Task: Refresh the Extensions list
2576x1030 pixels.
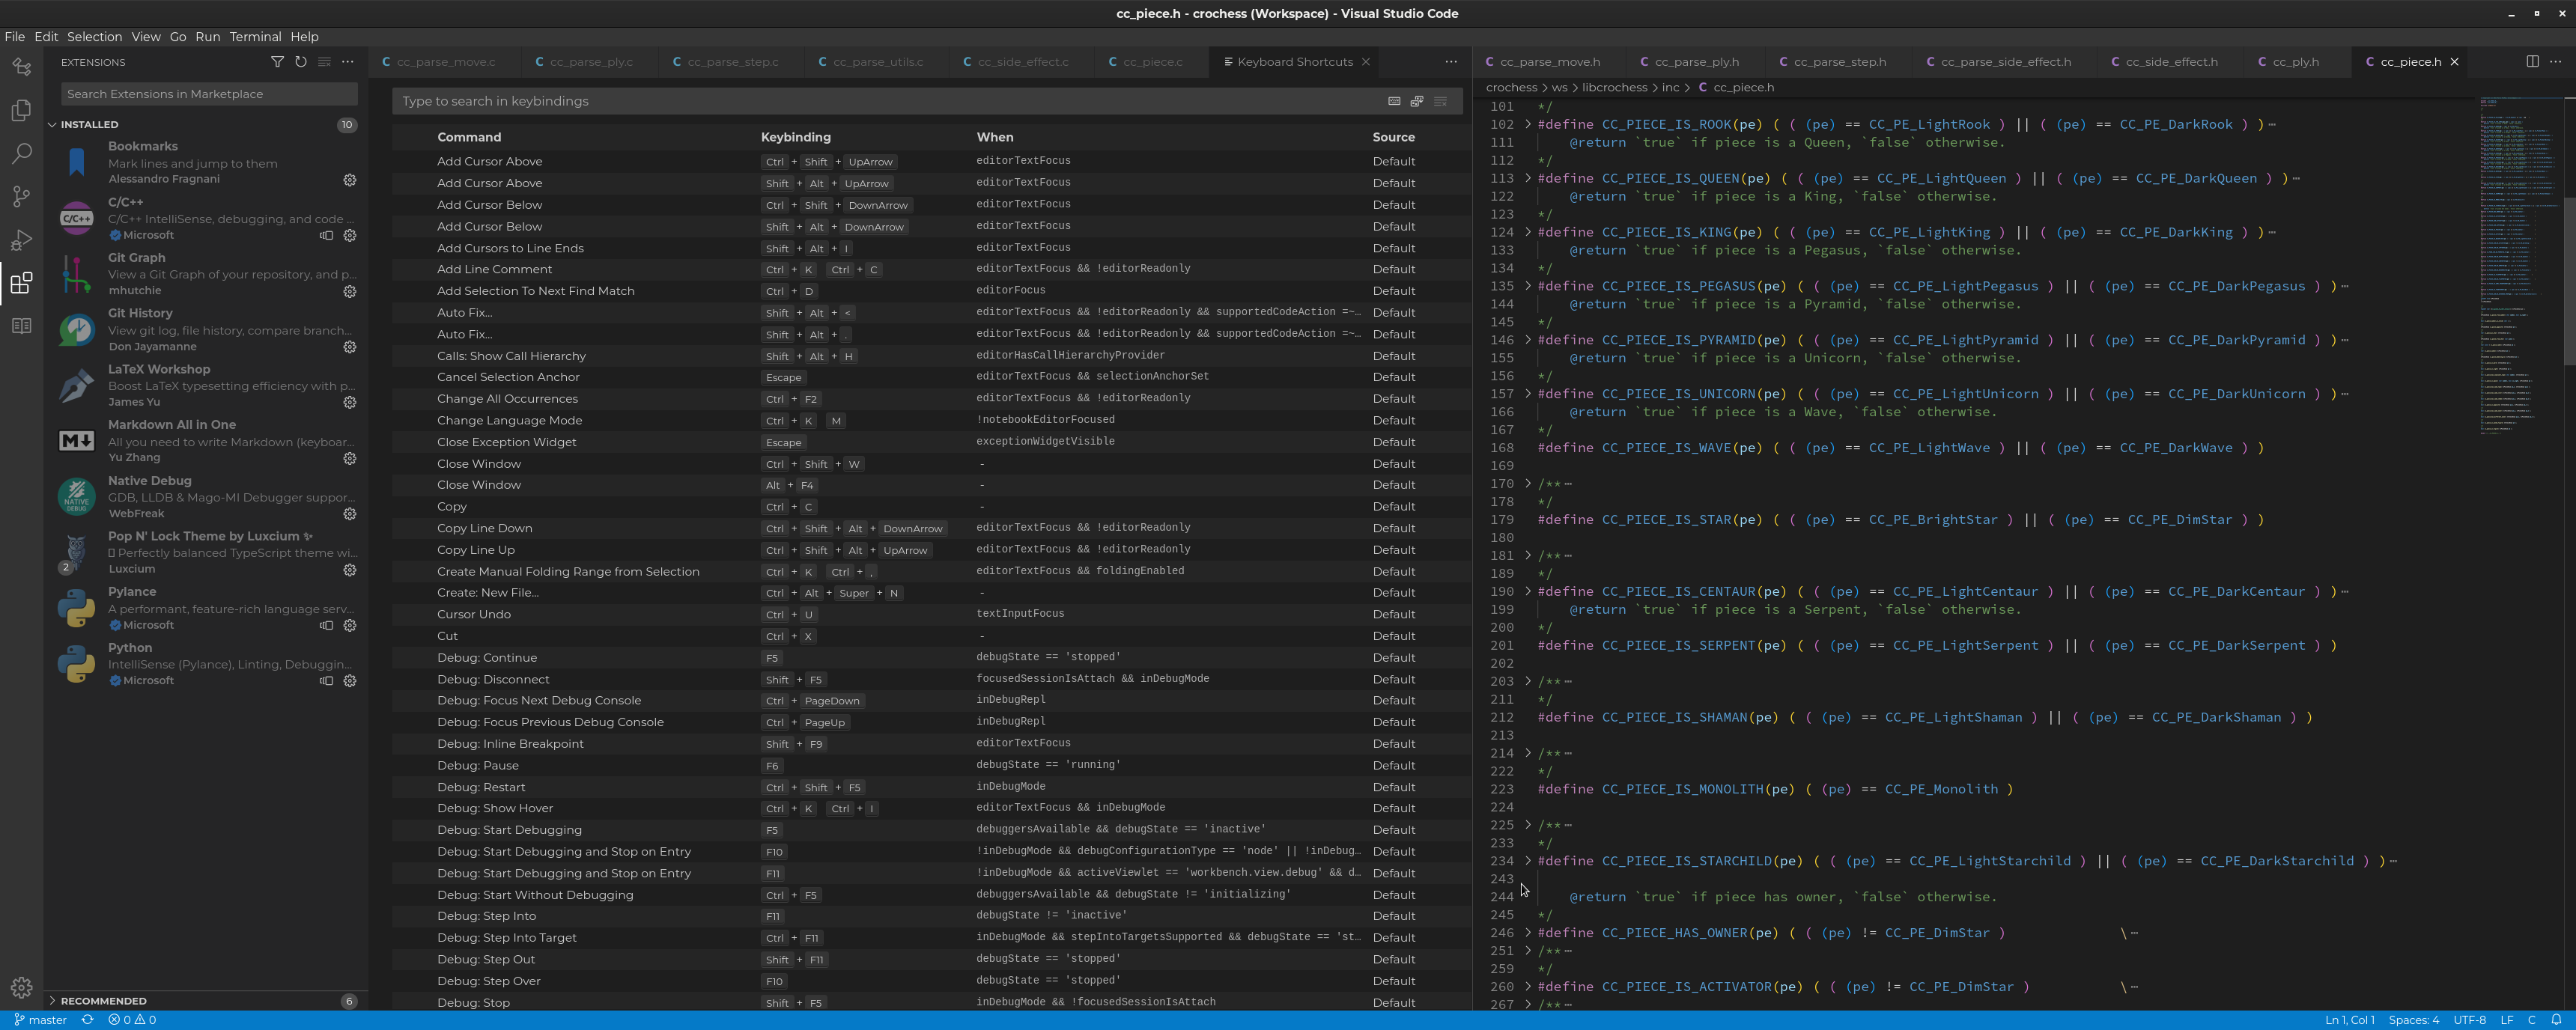Action: (x=300, y=62)
